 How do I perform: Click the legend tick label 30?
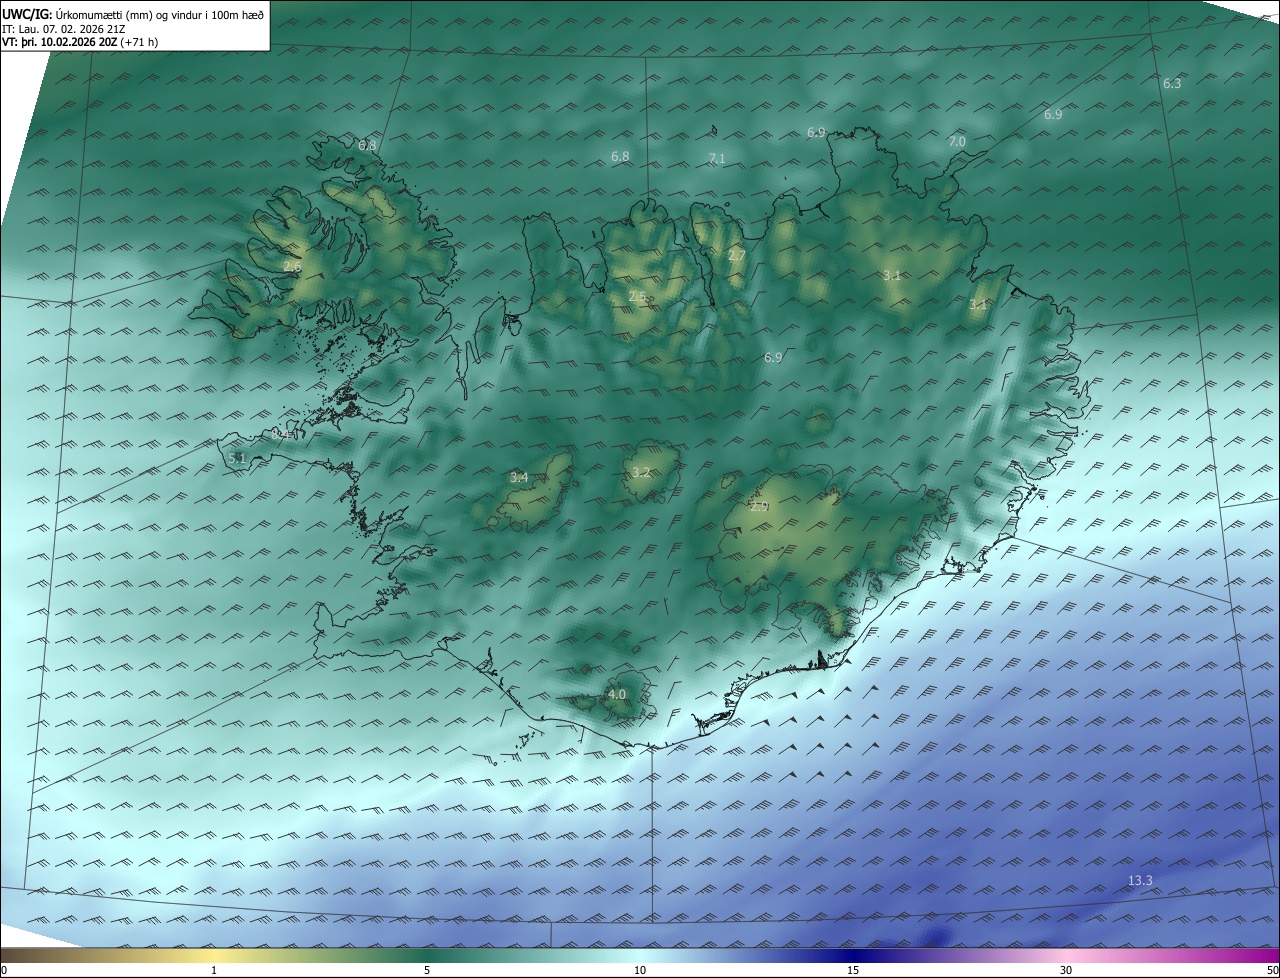click(1066, 970)
